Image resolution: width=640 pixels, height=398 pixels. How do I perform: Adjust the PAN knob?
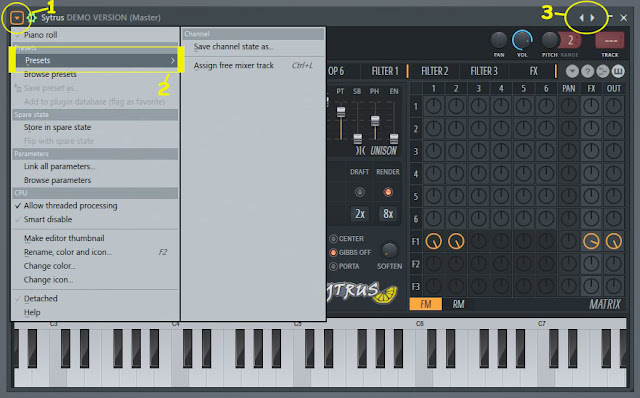point(499,40)
